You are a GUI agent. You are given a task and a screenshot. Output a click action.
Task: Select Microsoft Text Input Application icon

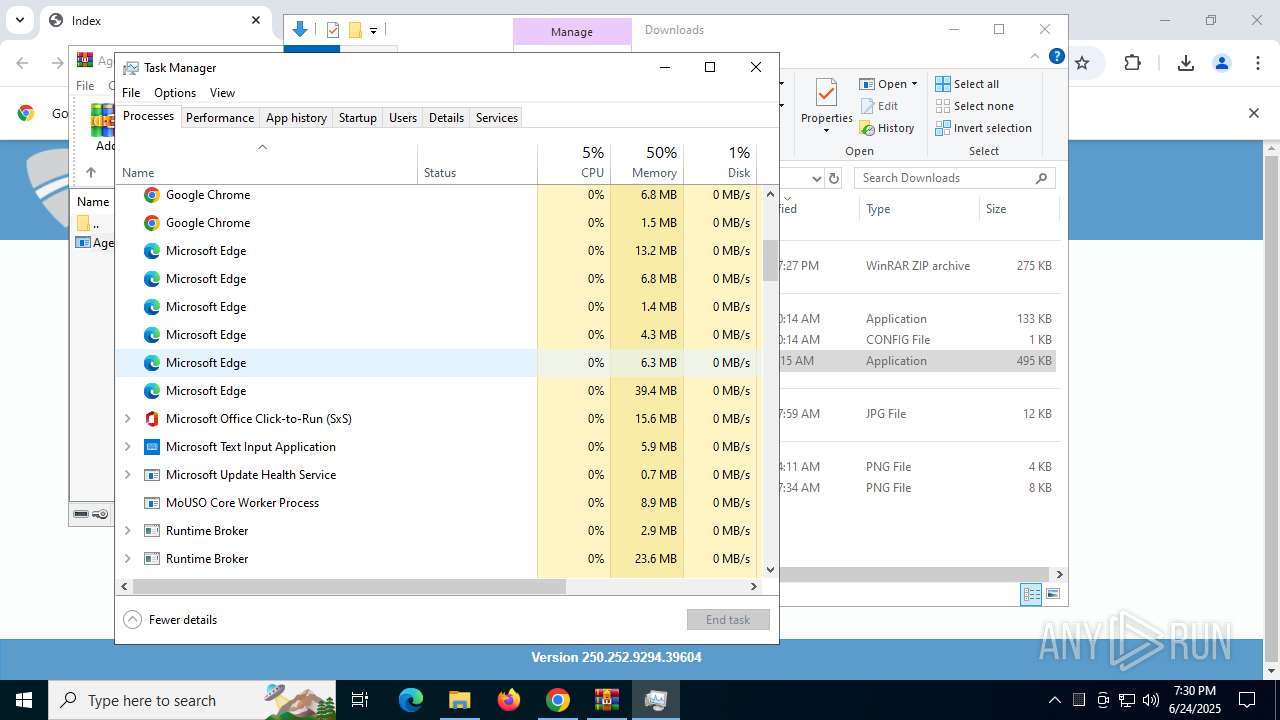click(152, 447)
